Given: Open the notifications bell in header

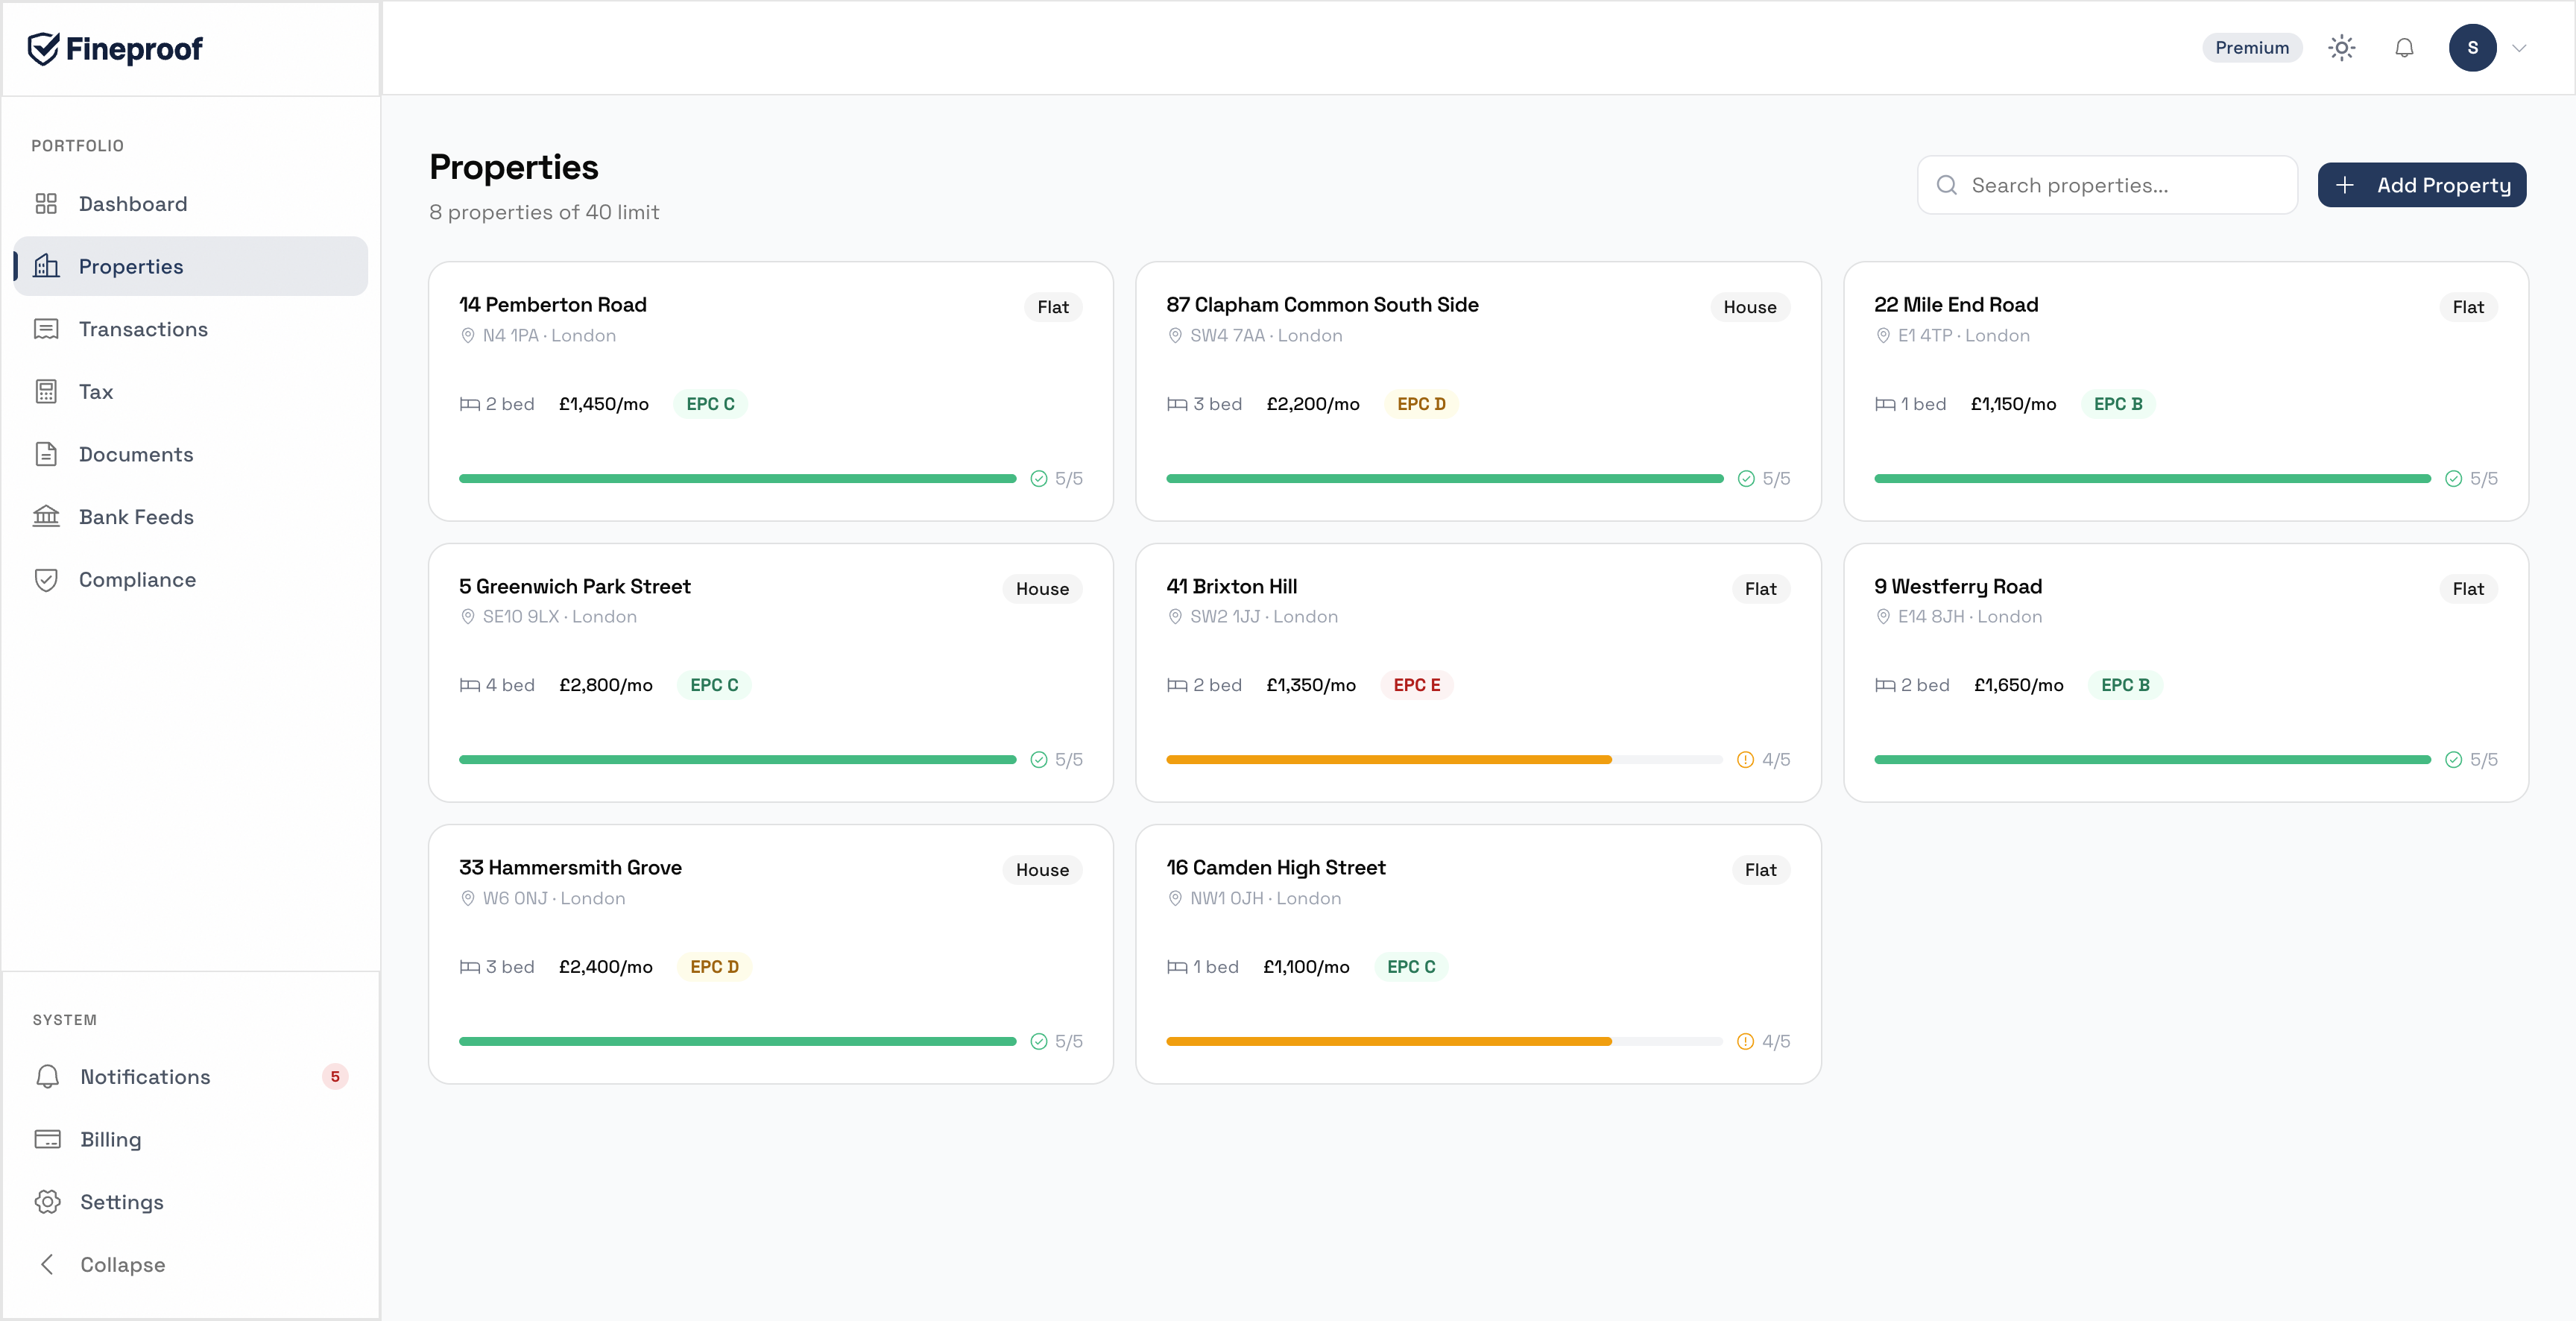Looking at the screenshot, I should 2404,48.
